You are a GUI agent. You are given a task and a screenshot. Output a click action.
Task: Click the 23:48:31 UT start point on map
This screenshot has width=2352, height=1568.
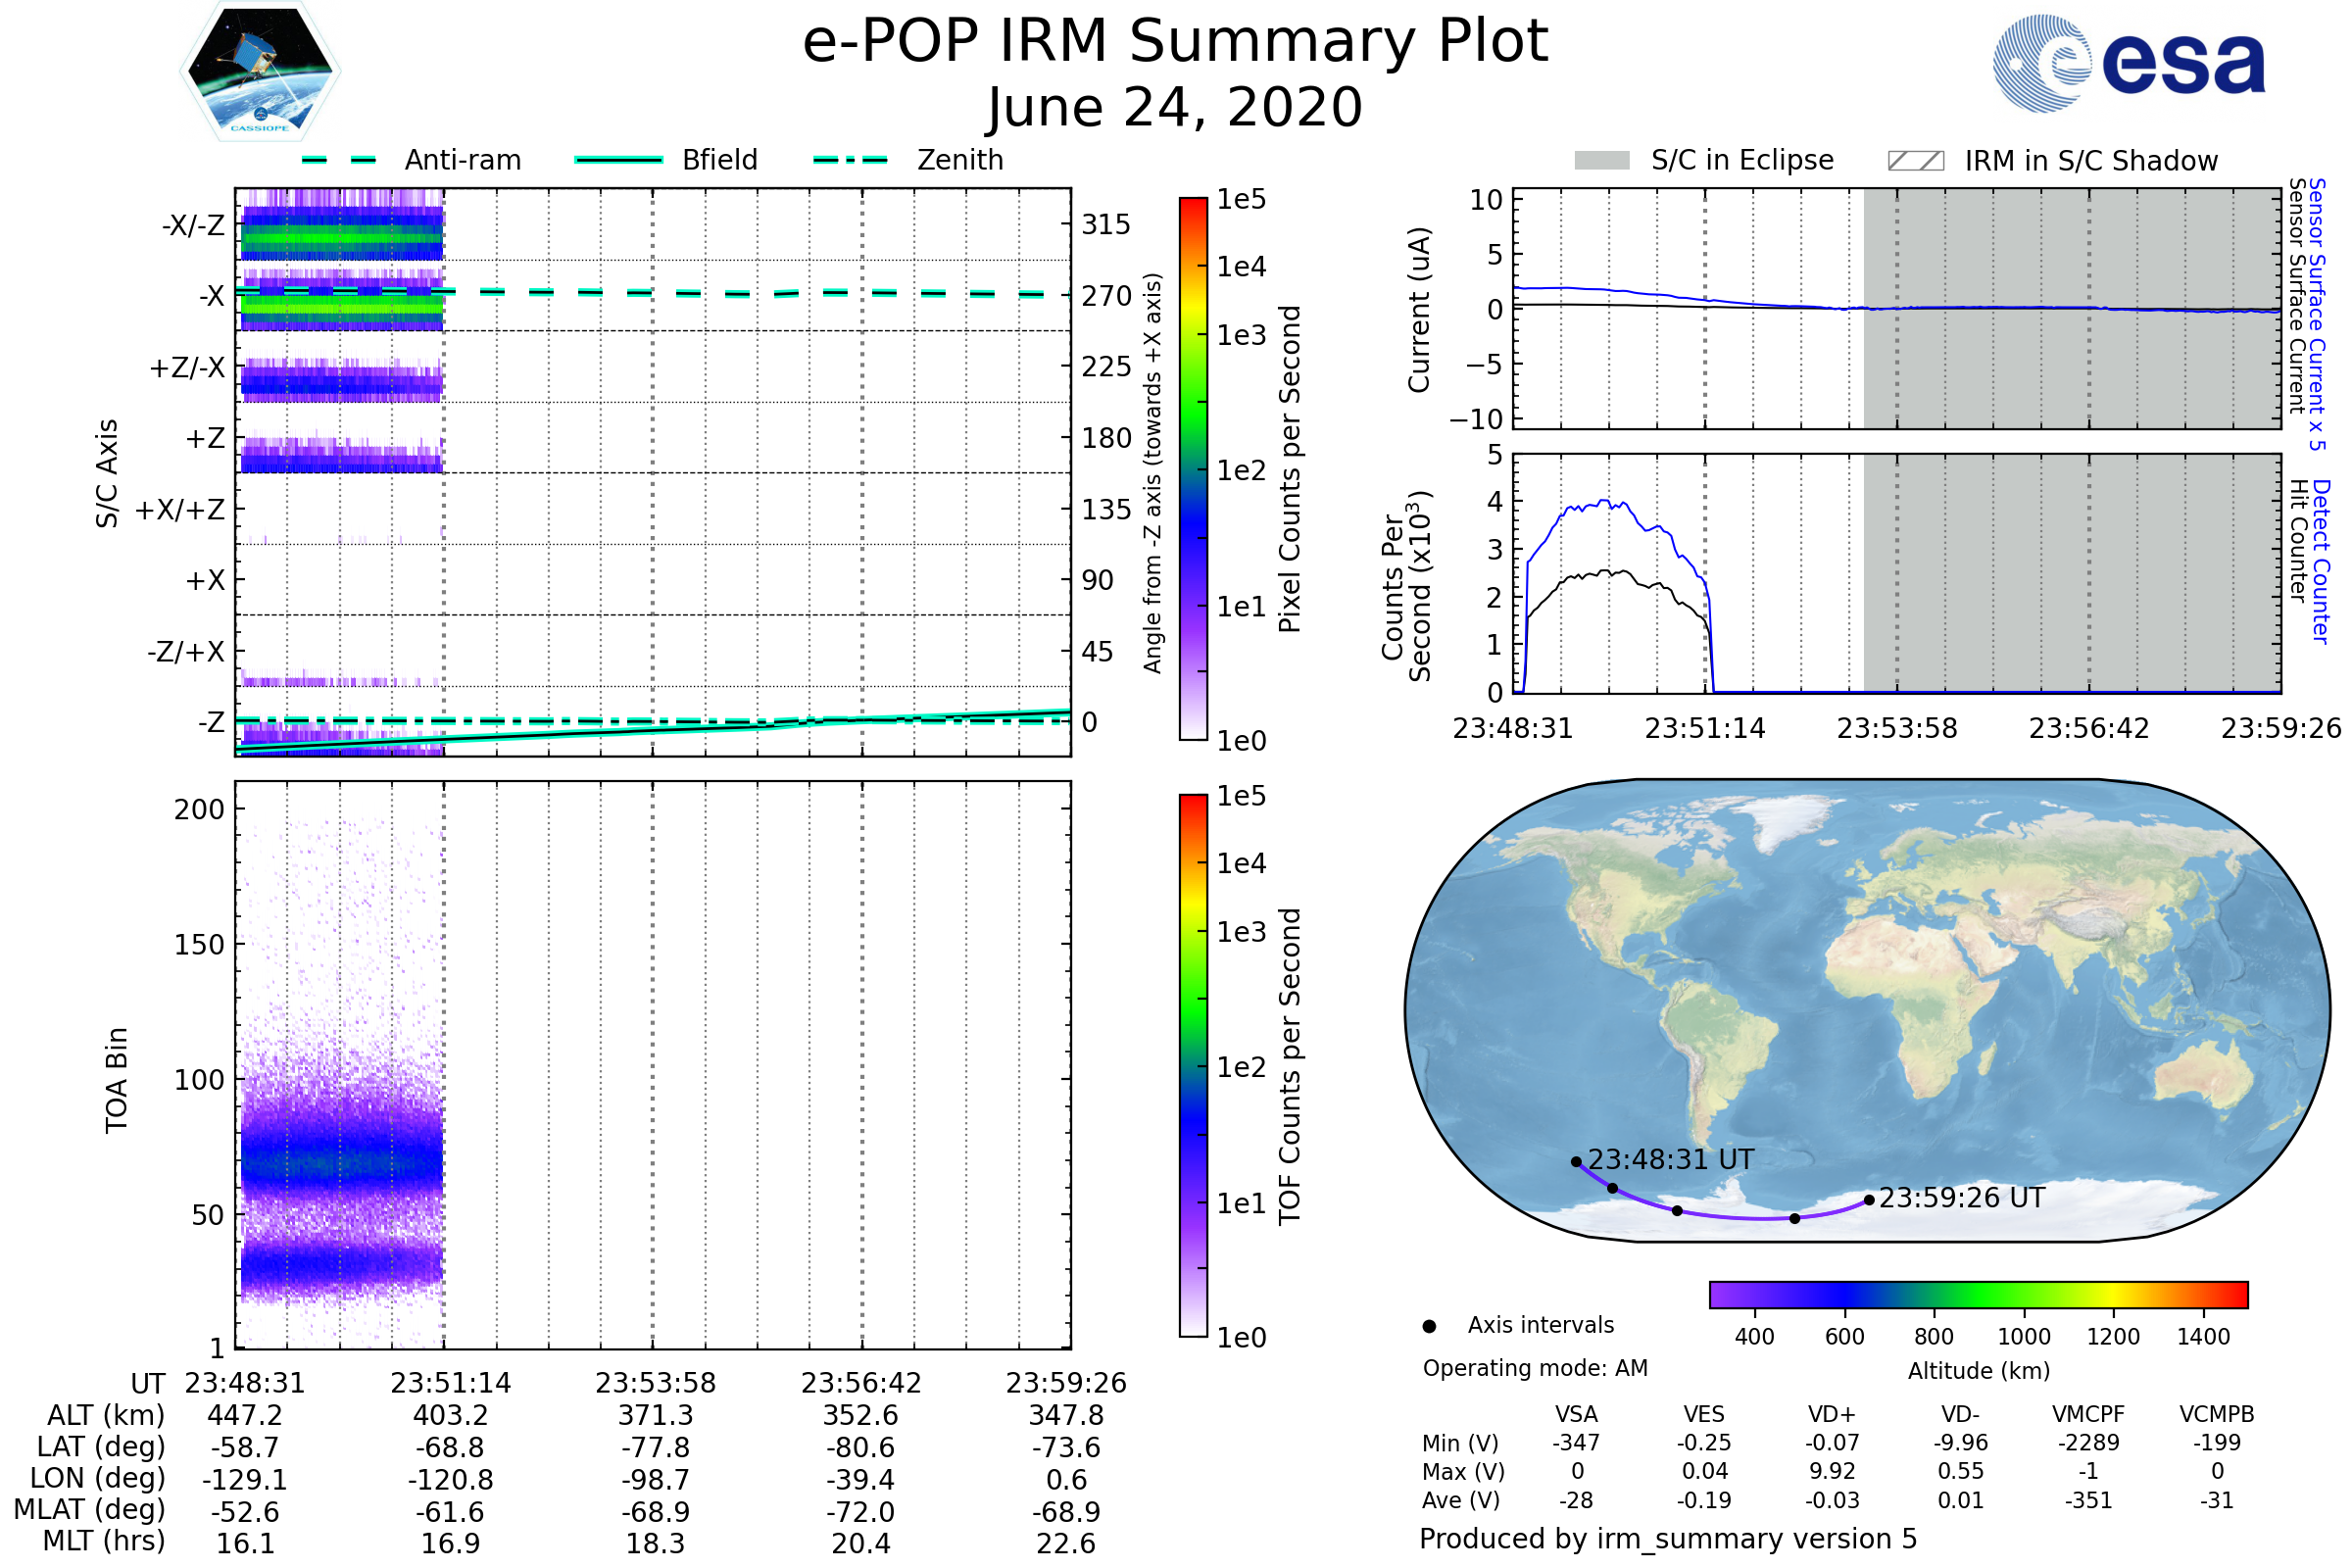click(x=1576, y=1162)
